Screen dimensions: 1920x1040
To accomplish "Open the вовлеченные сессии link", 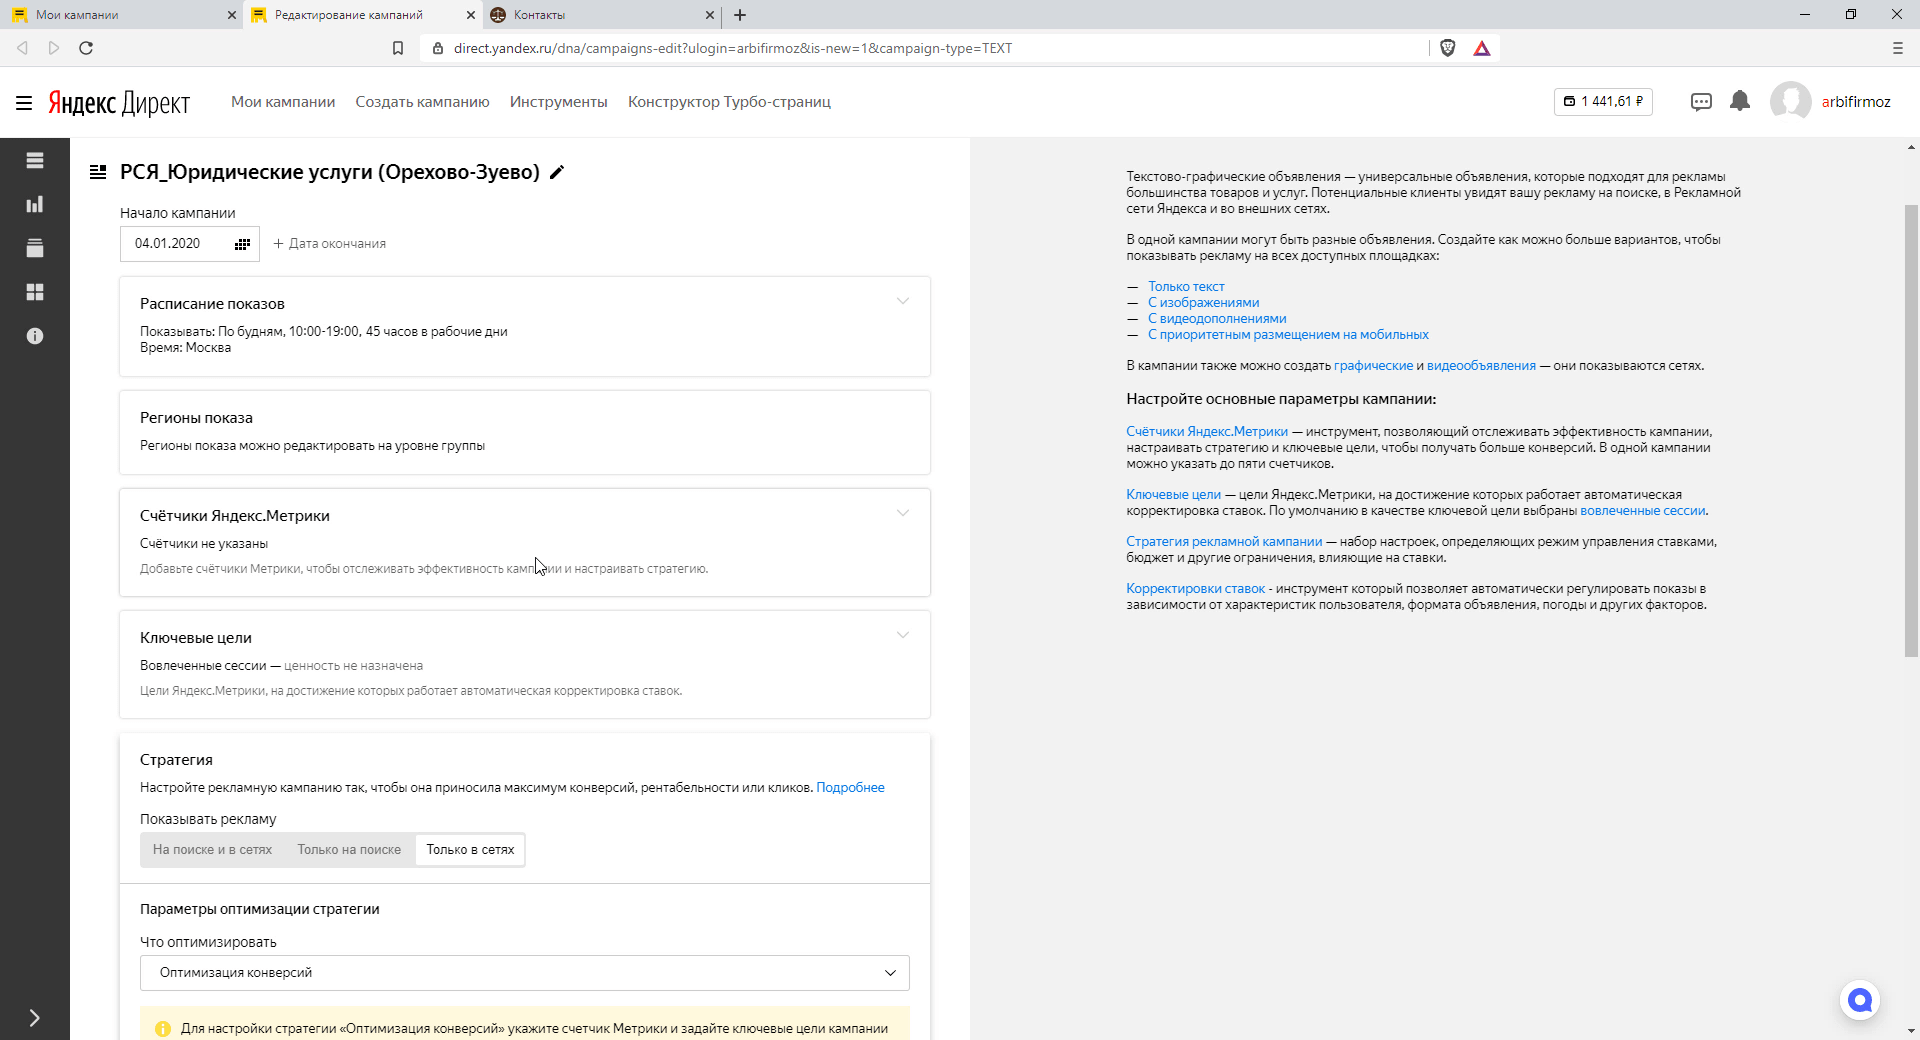I will pyautogui.click(x=1642, y=511).
